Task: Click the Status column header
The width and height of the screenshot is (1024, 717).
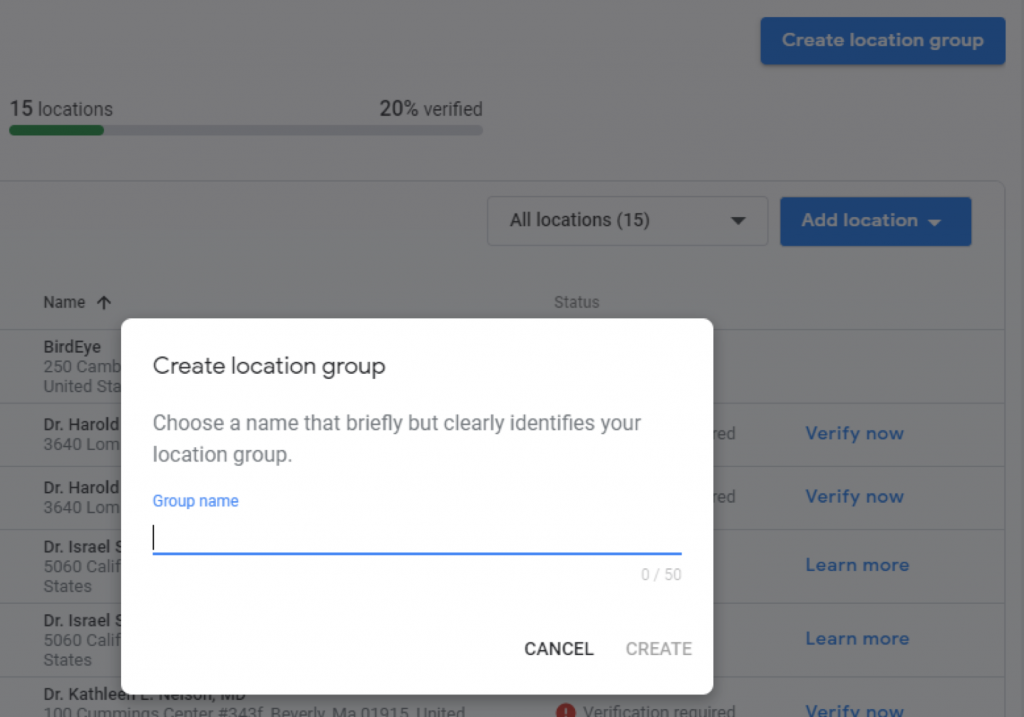Action: click(x=576, y=302)
